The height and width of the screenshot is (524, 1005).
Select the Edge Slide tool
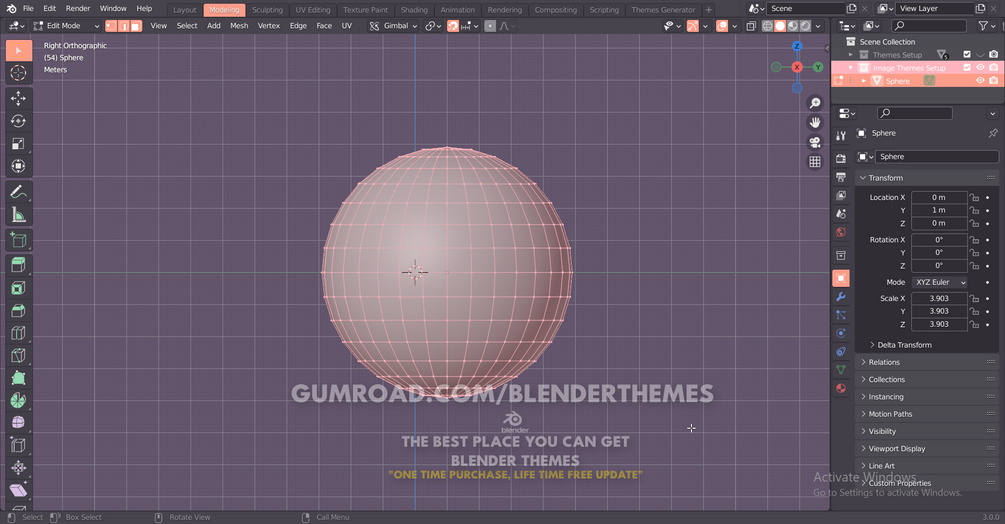19,445
